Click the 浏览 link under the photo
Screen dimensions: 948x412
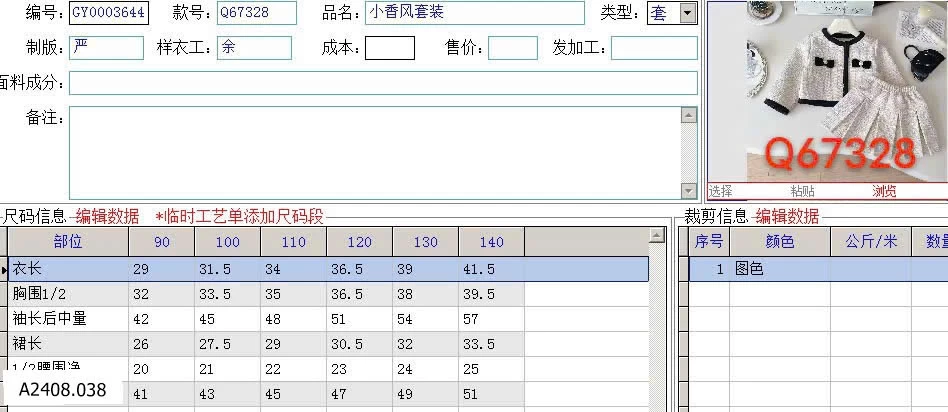point(884,191)
